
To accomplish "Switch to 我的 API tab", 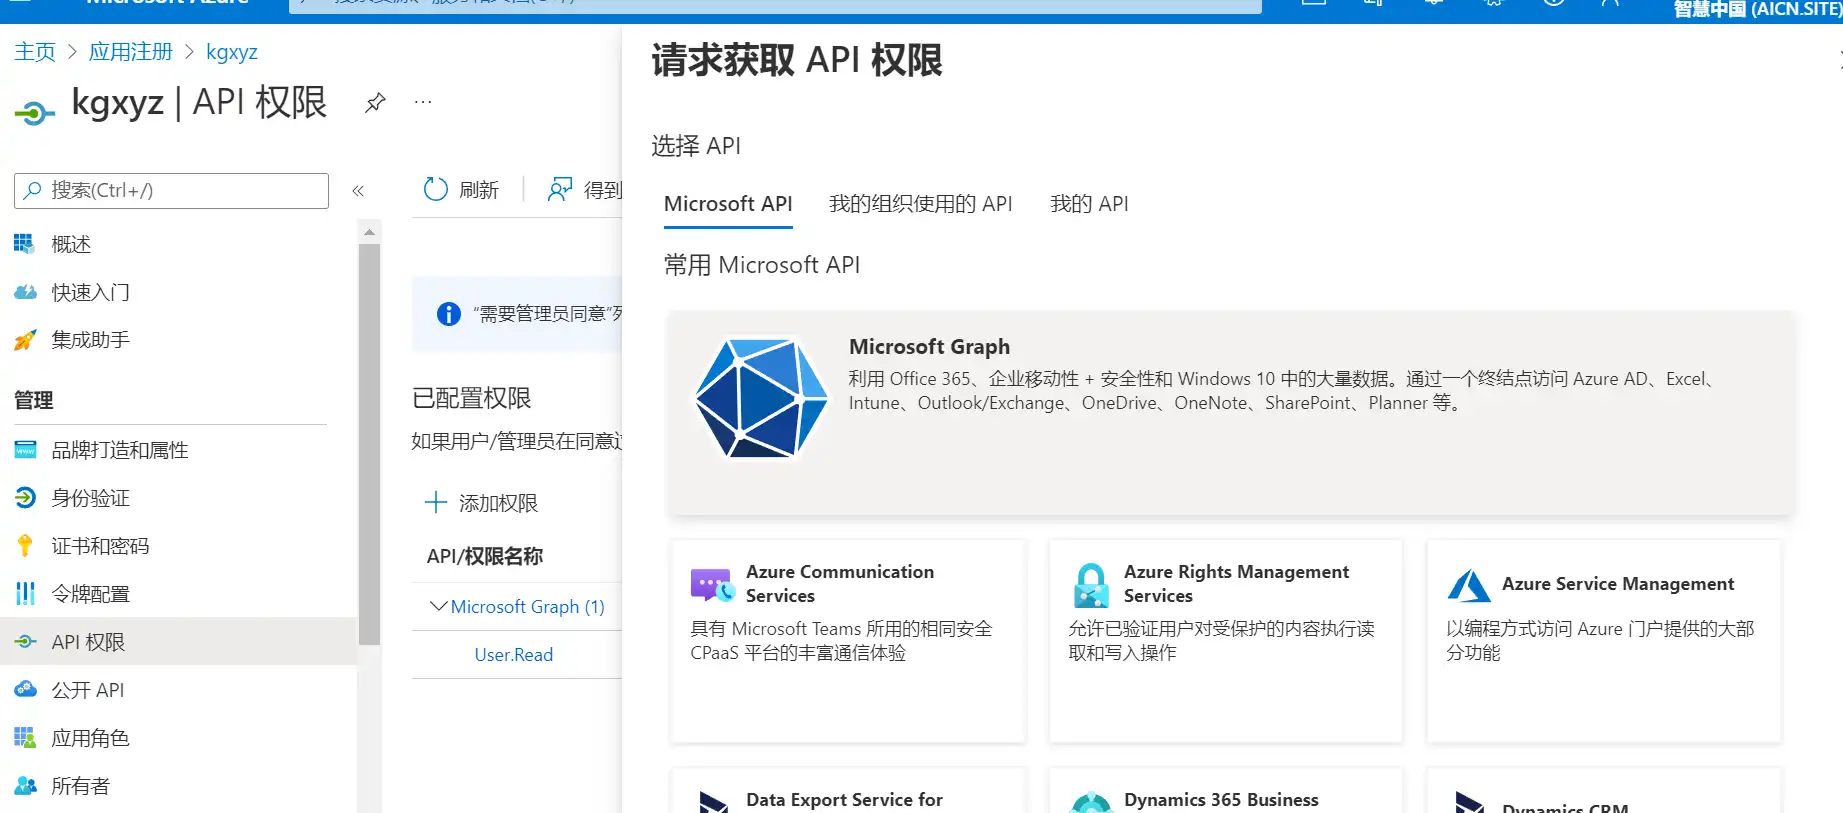I will [1089, 204].
